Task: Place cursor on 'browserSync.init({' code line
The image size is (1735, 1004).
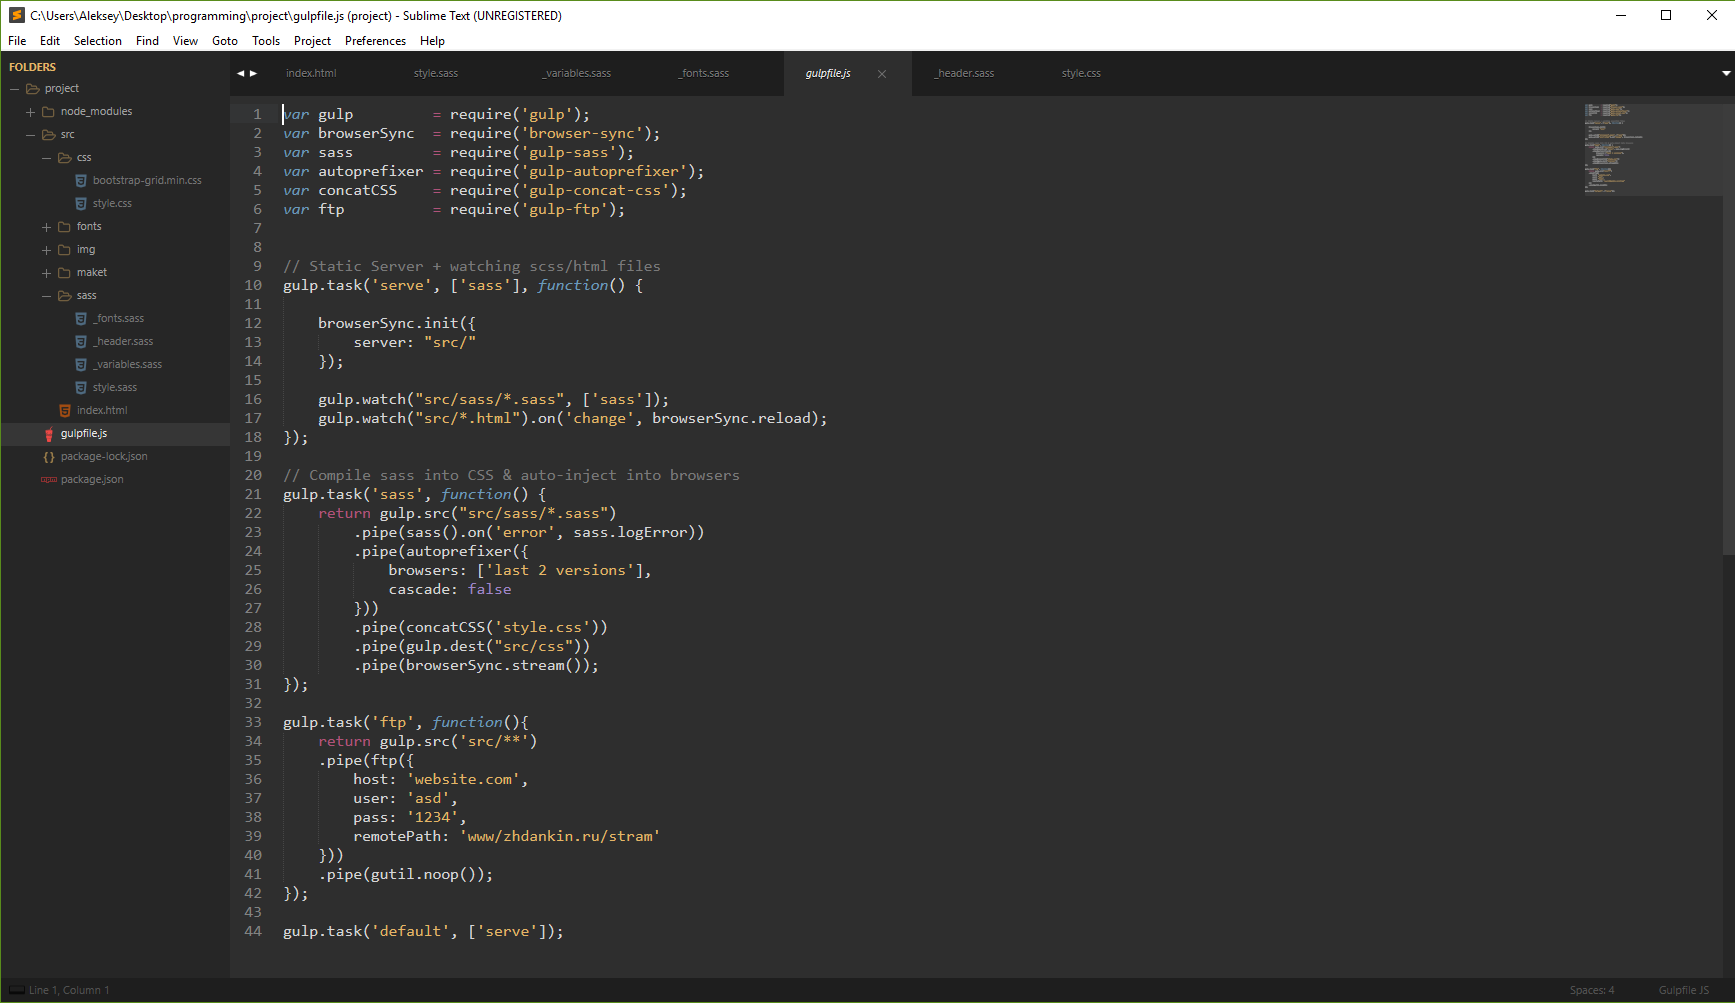Action: 397,323
